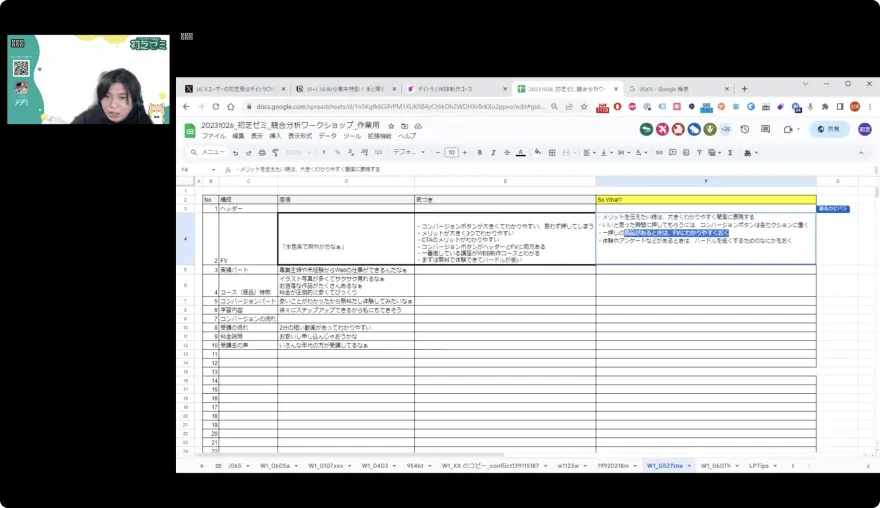Image resolution: width=880 pixels, height=508 pixels.
Task: Toggle italic formatting in toolbar
Action: (x=493, y=153)
